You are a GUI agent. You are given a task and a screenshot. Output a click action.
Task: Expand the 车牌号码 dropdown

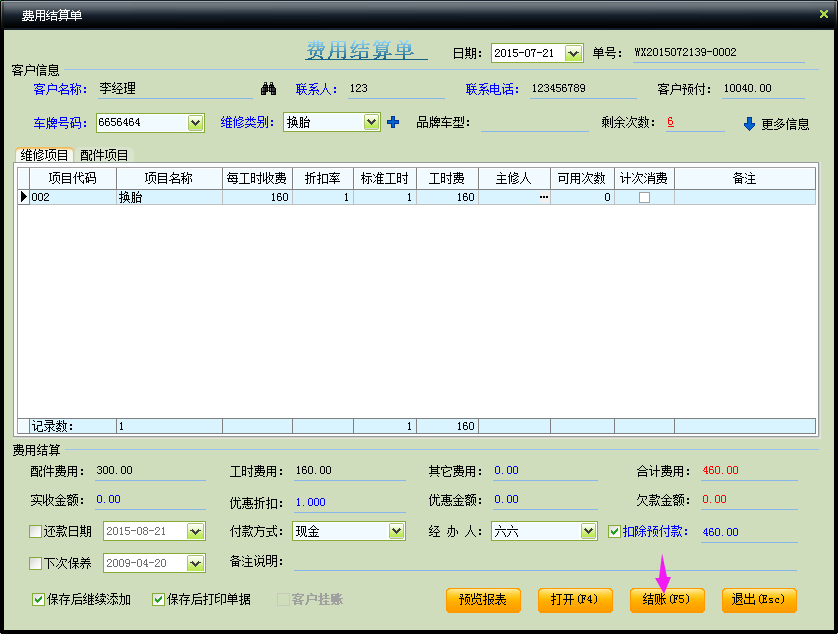[x=196, y=123]
